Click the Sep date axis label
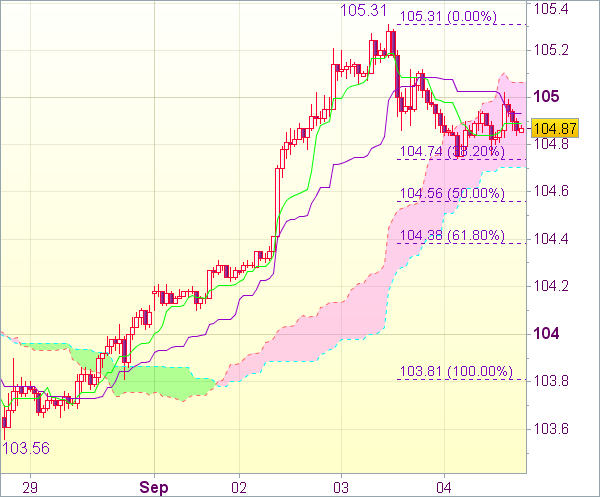This screenshot has height=497, width=600. (154, 488)
